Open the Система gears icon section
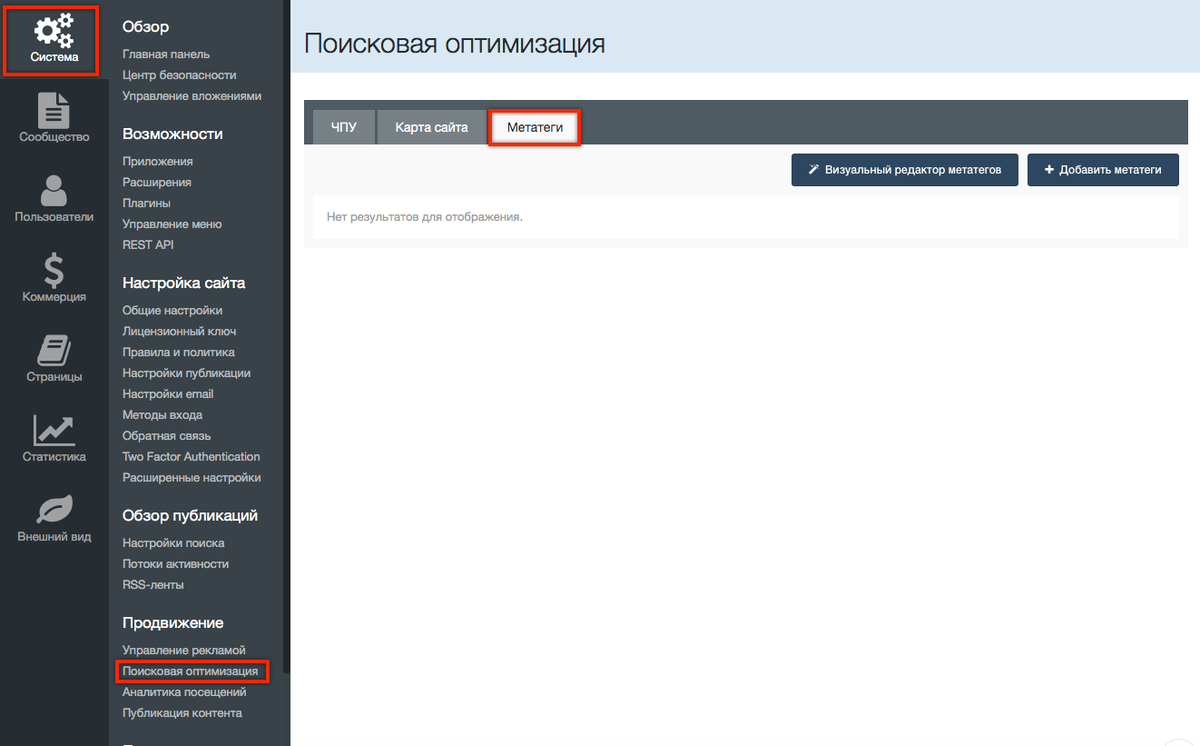Viewport: 1200px width, 746px height. coord(53,39)
